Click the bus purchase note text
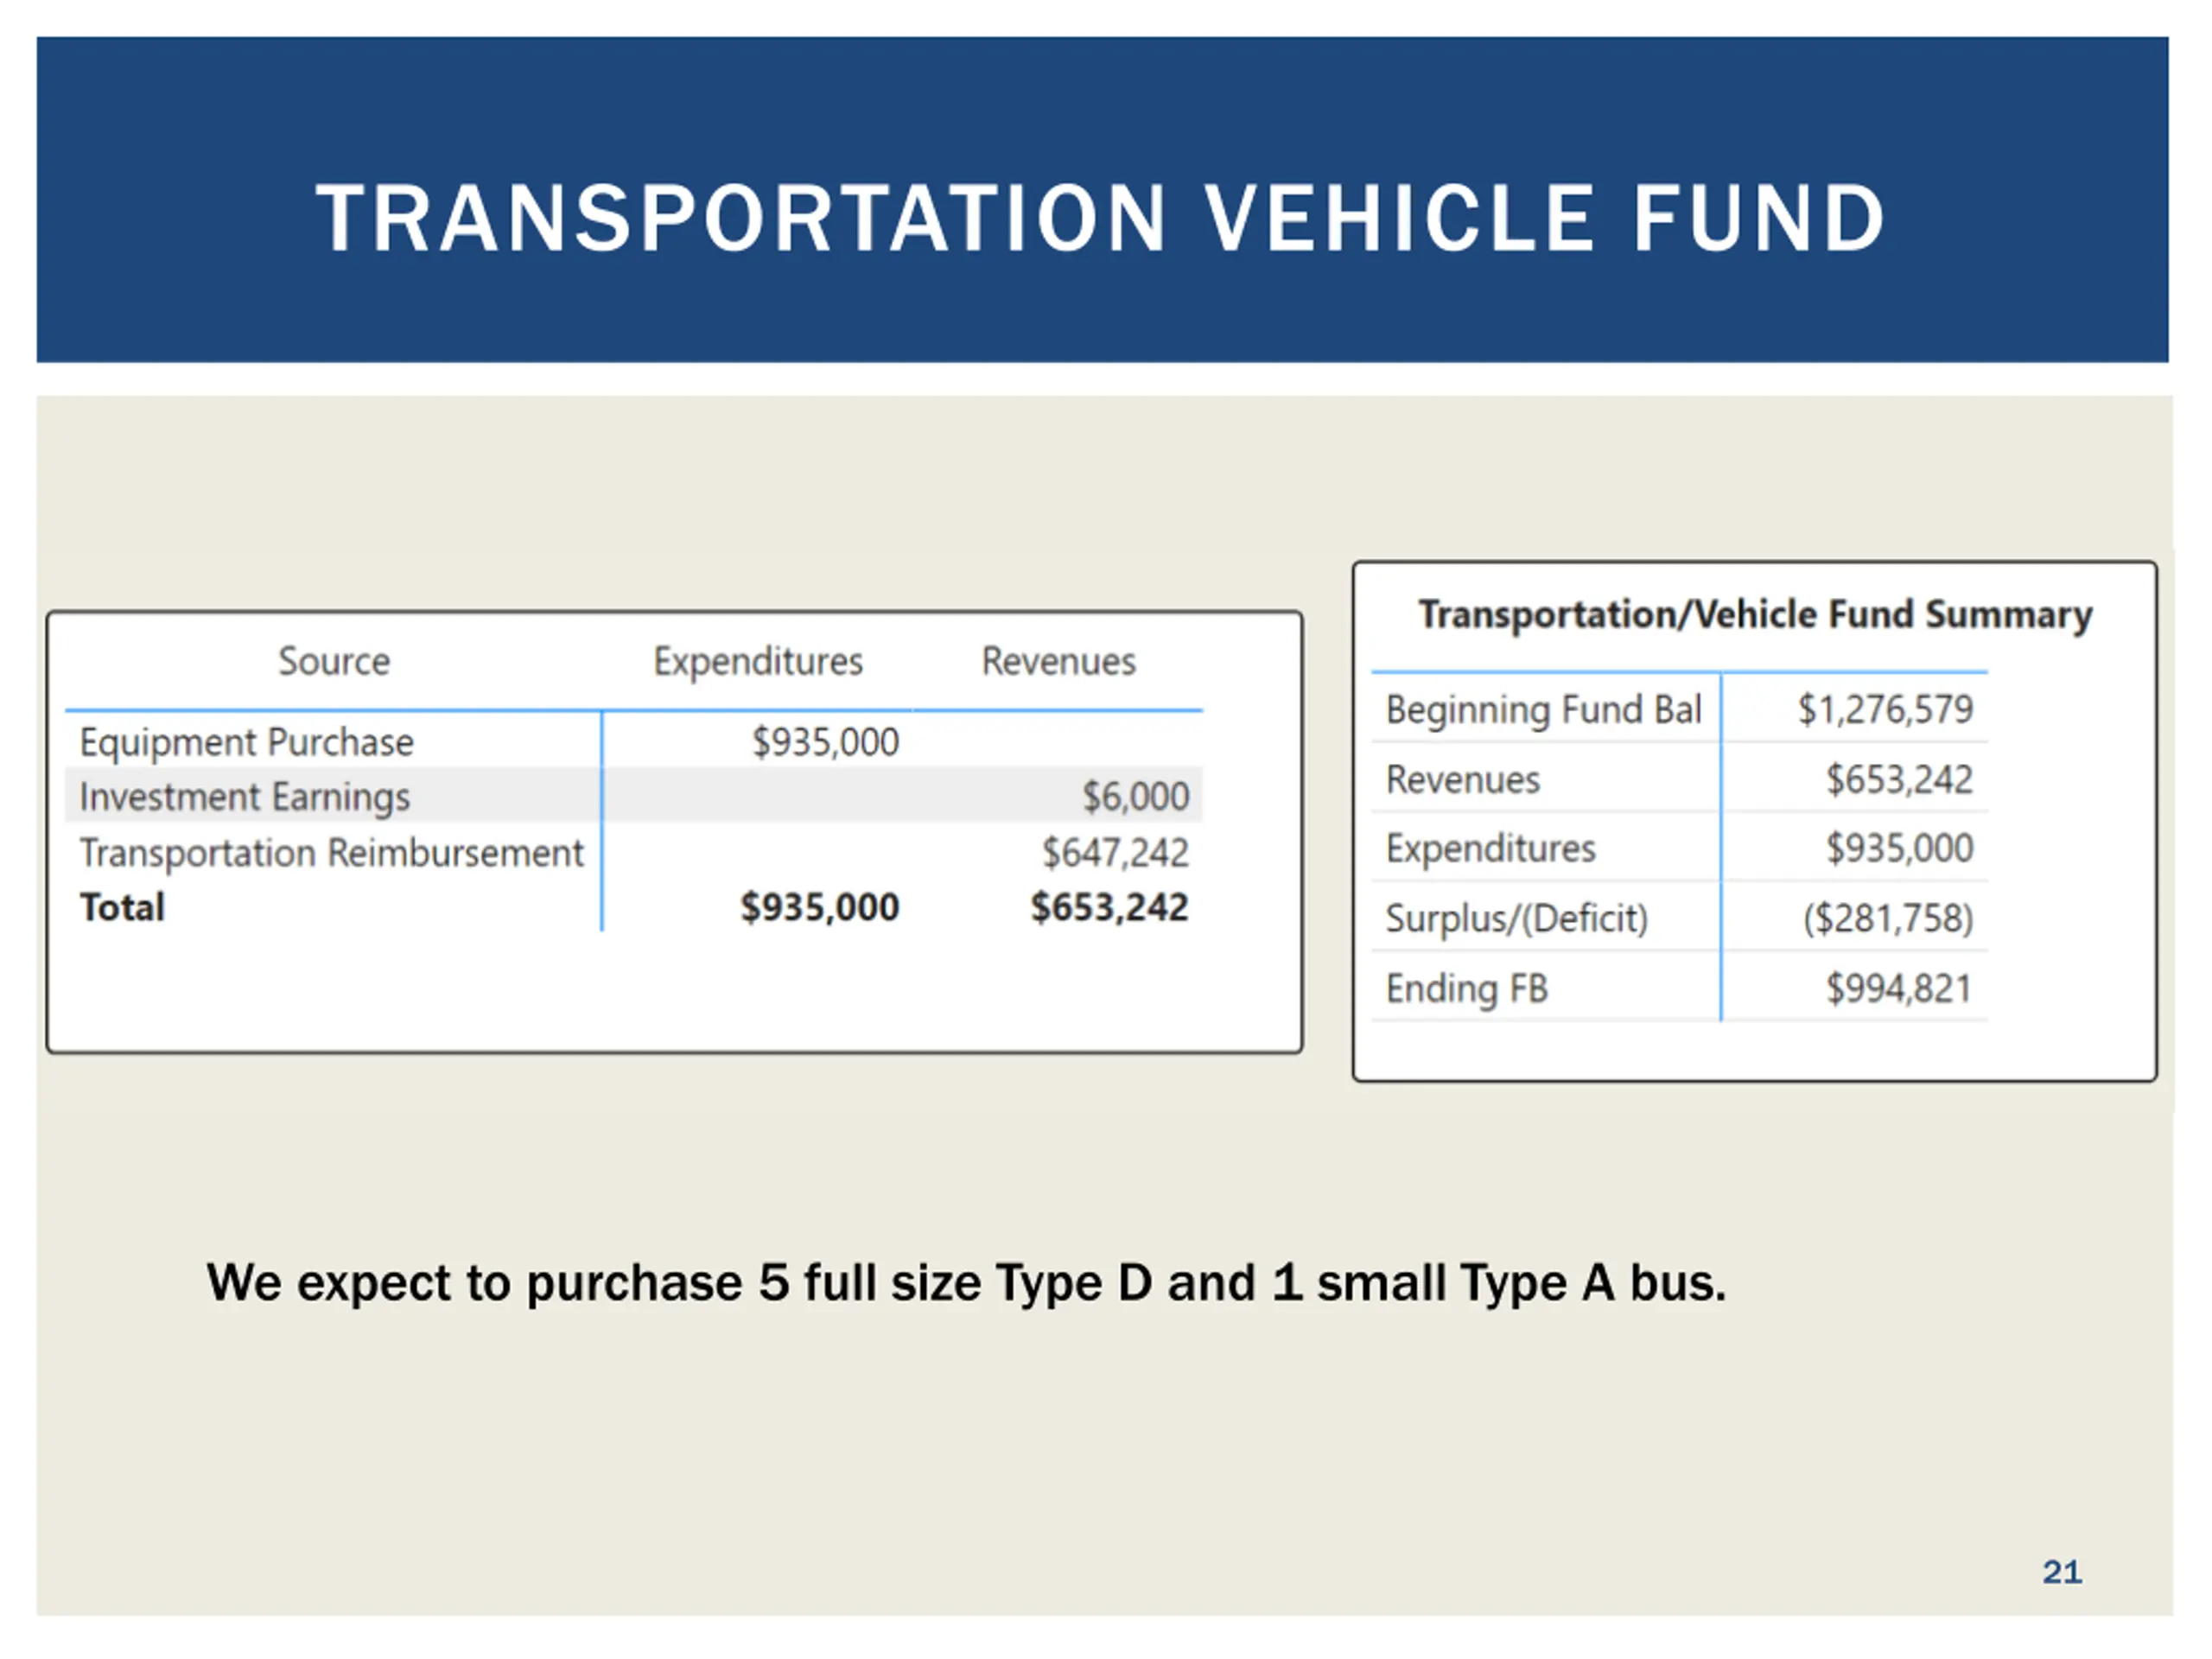2212x1659 pixels. point(966,1283)
